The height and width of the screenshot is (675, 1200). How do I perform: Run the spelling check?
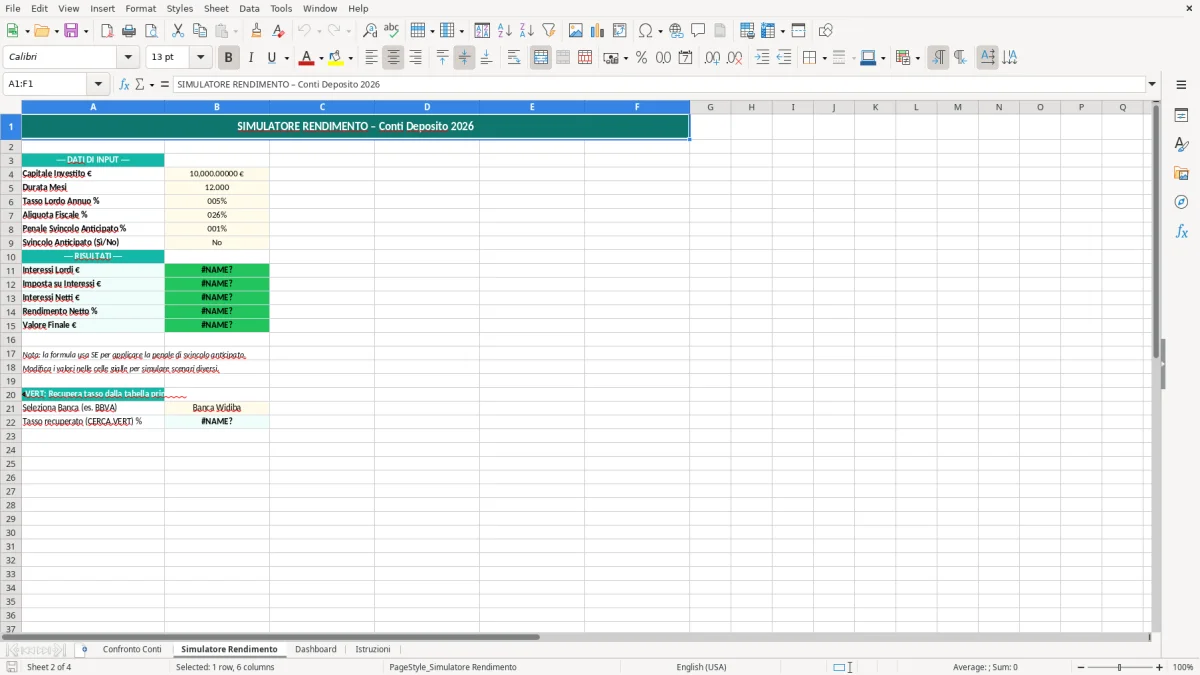[392, 31]
